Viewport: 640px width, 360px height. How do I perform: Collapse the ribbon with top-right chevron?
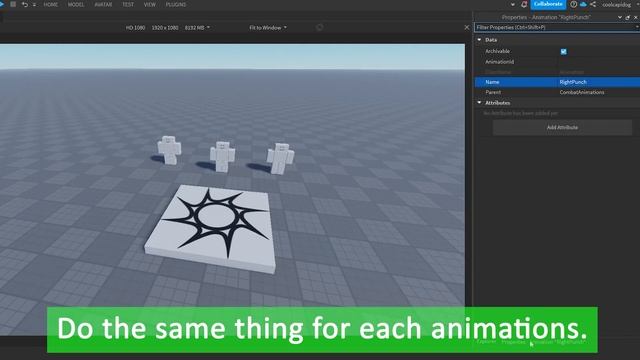[x=513, y=4]
